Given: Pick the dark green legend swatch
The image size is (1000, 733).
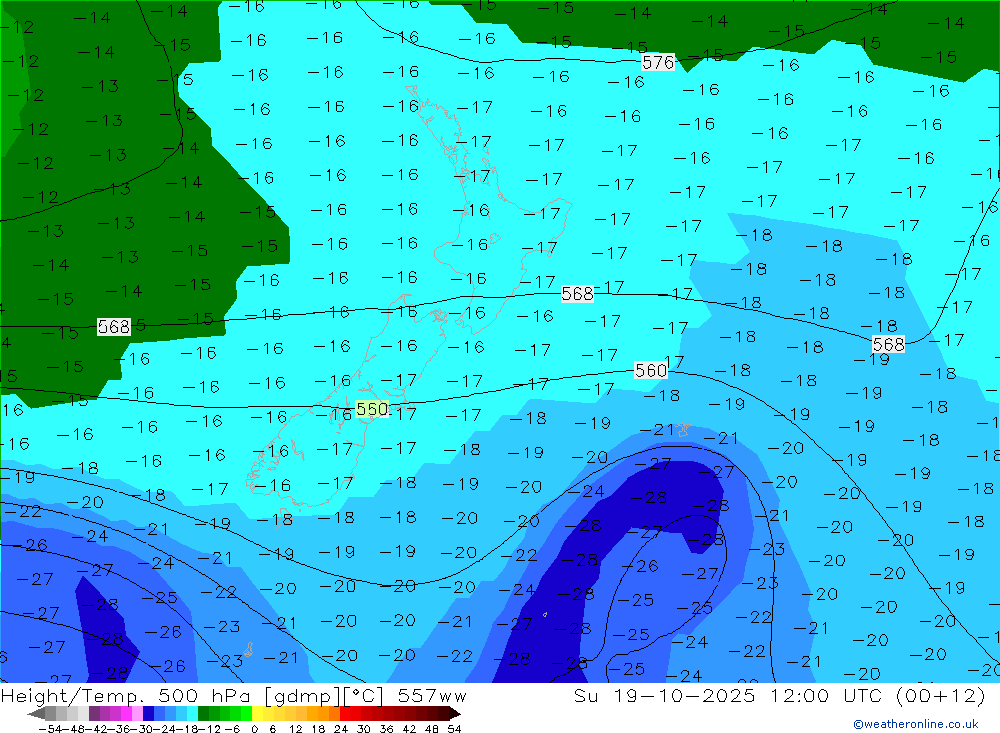Looking at the screenshot, I should point(203,714).
